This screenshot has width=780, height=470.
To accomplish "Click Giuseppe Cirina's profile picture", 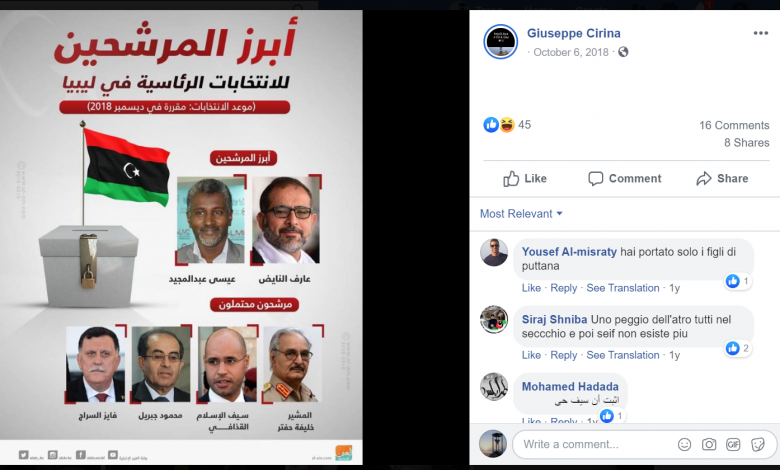I will tap(500, 42).
